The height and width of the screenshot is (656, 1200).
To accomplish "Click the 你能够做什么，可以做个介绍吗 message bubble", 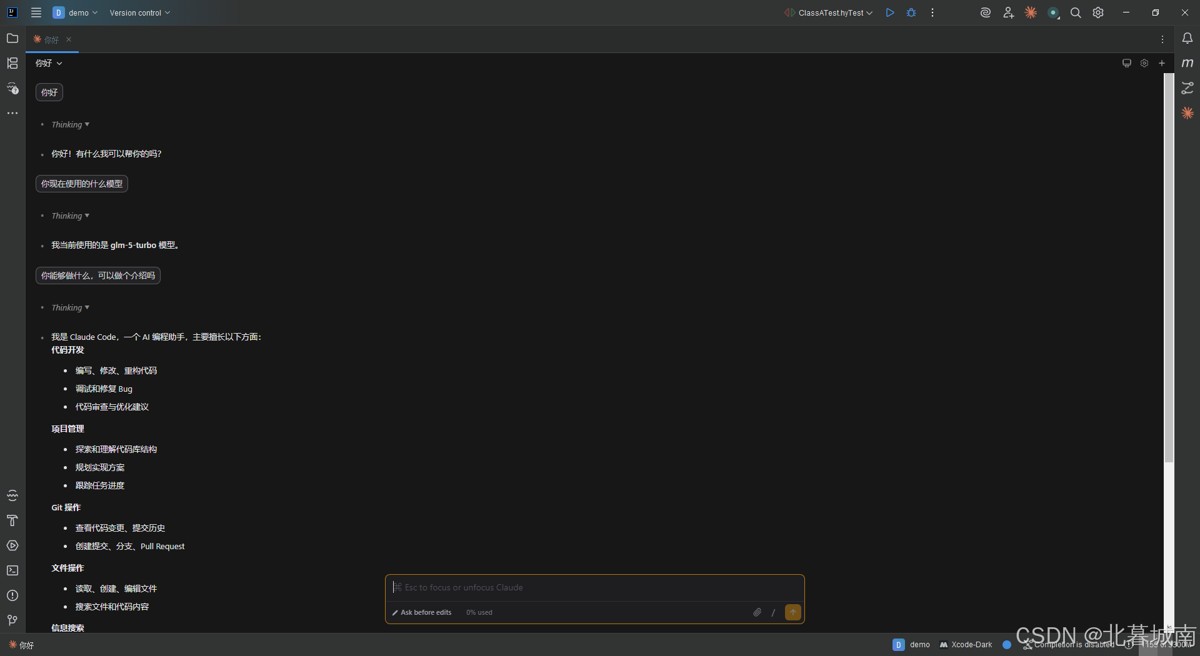I will click(x=98, y=275).
